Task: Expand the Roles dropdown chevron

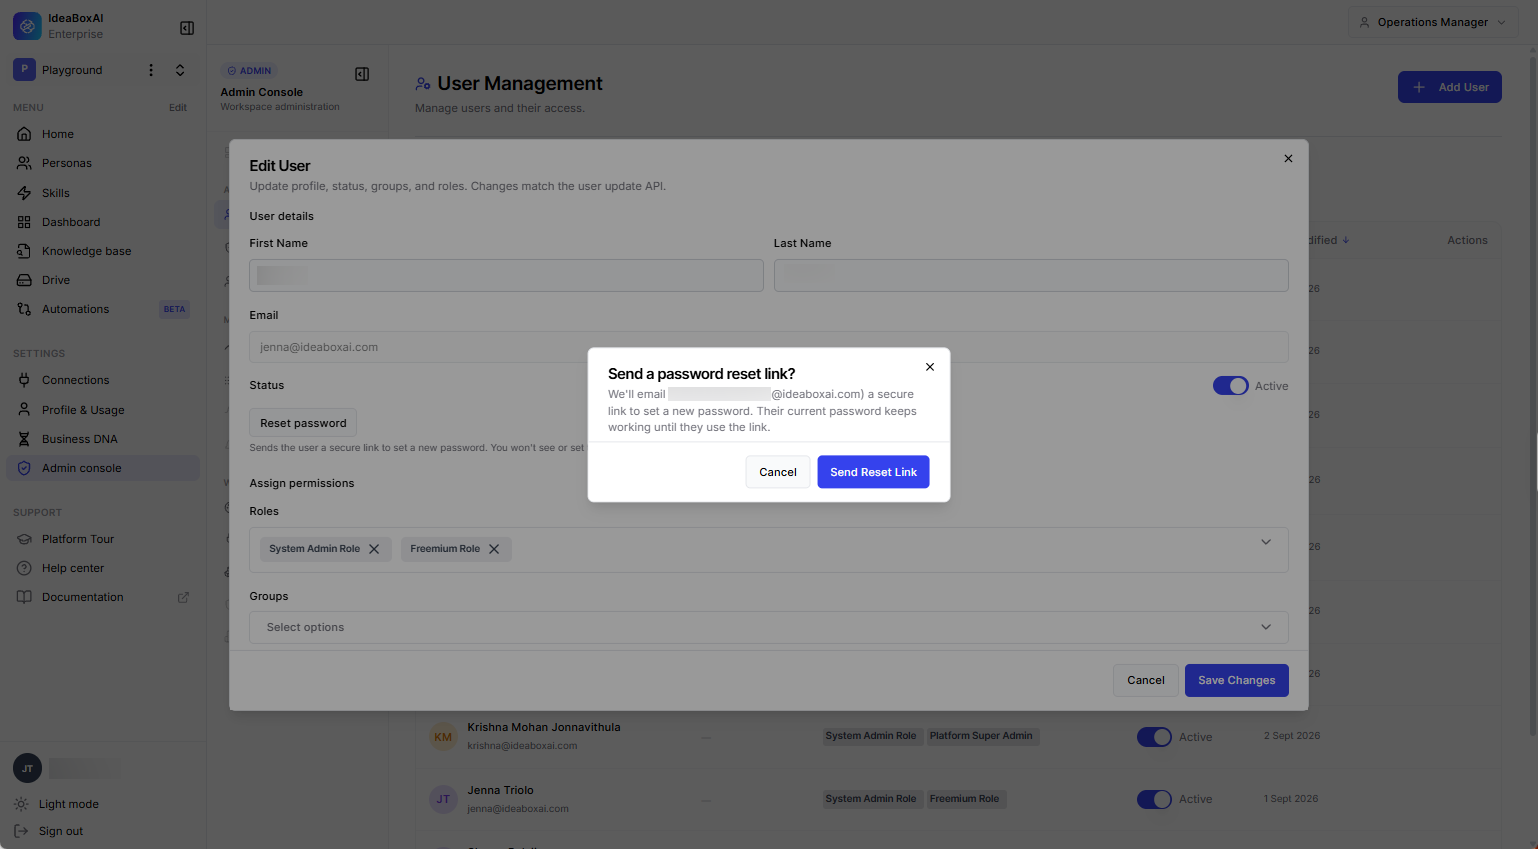Action: click(x=1266, y=542)
